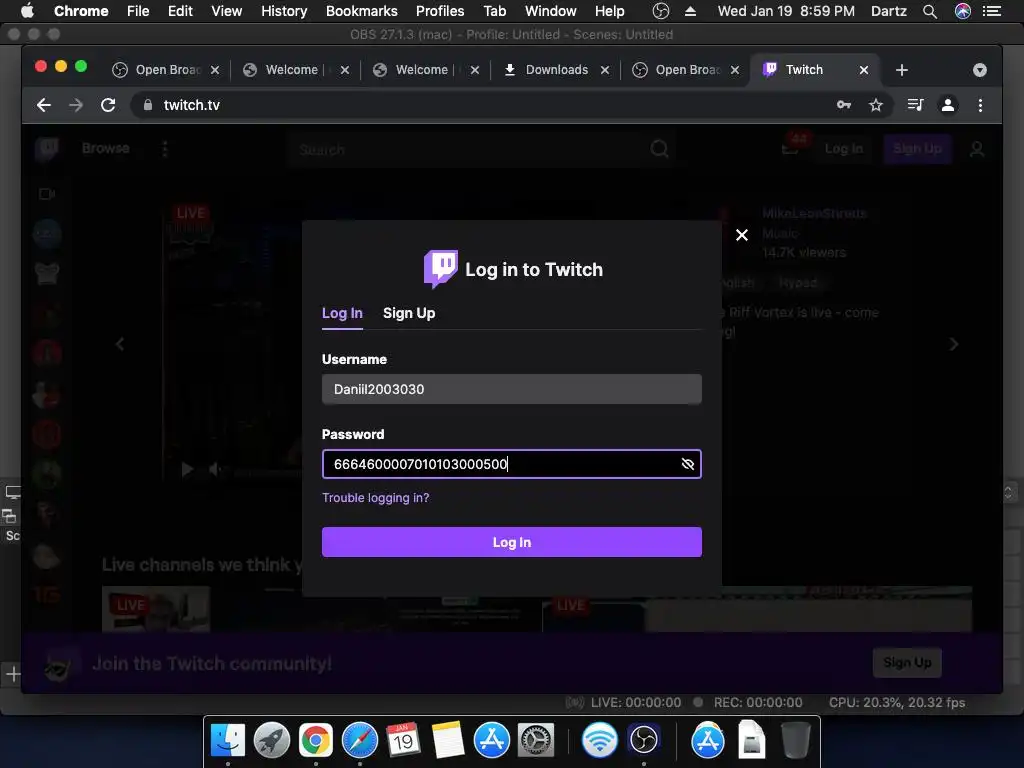Select the Log In tab in dialog
The width and height of the screenshot is (1024, 768).
pos(342,313)
